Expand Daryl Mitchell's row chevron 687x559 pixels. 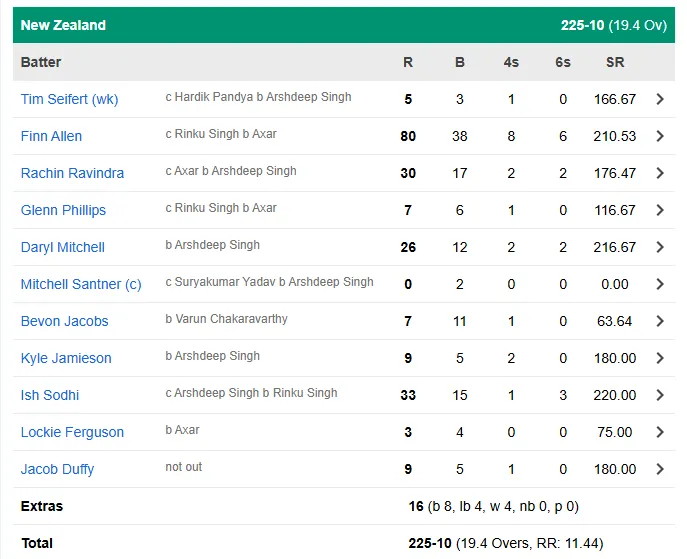pos(660,247)
